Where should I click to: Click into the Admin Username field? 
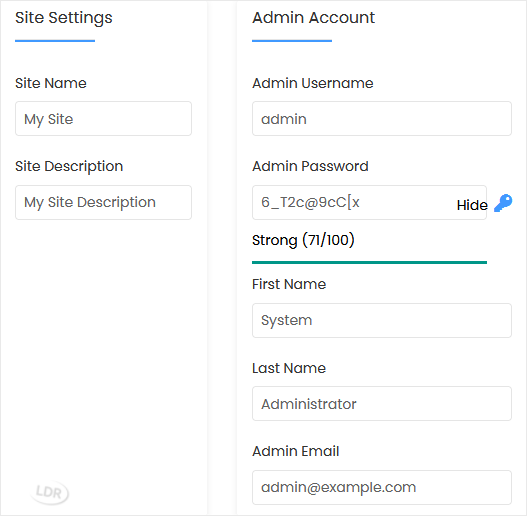coord(382,119)
